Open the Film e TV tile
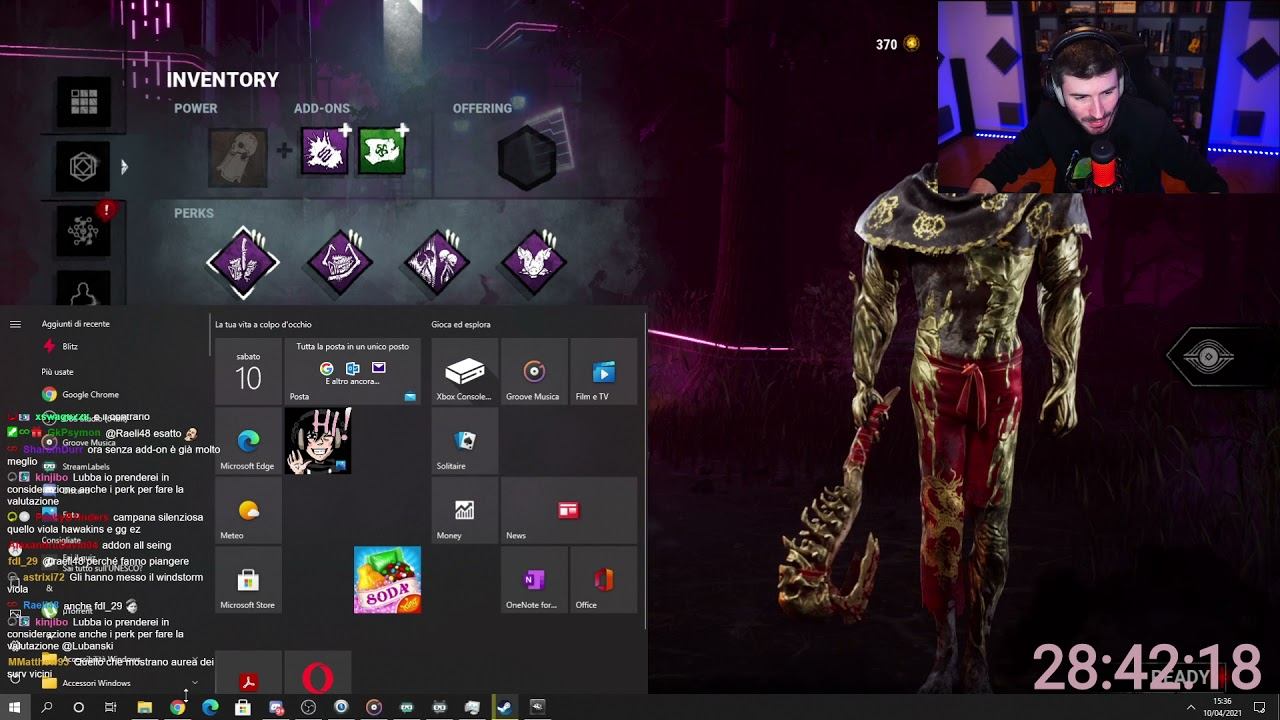The height and width of the screenshot is (720, 1280). (x=603, y=371)
